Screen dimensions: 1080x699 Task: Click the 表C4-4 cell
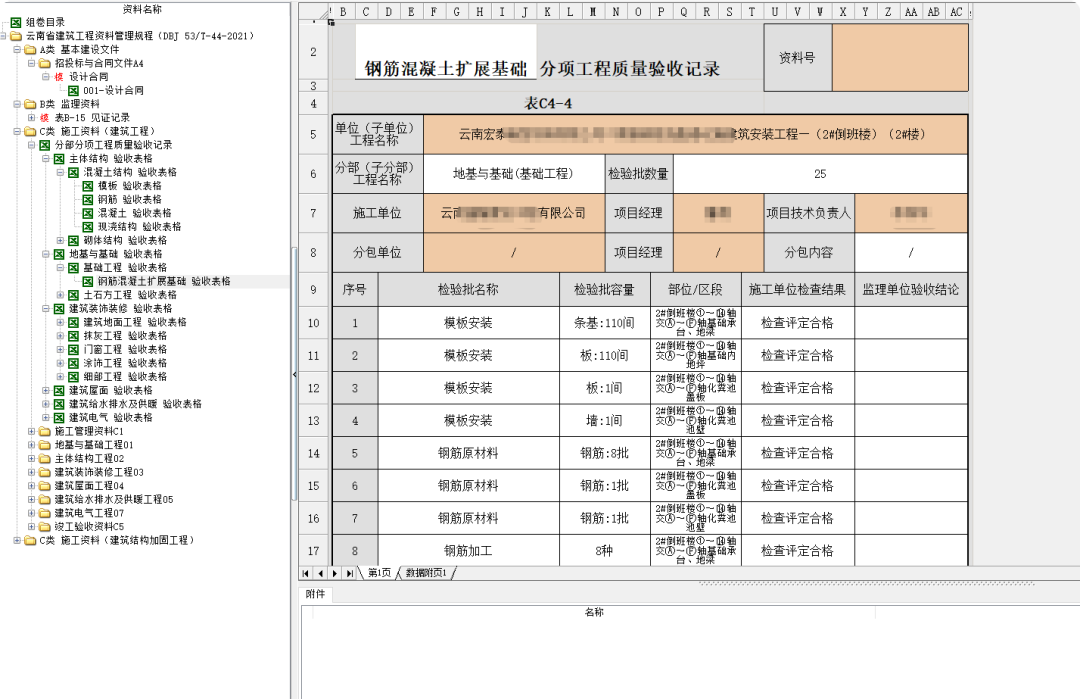[548, 103]
